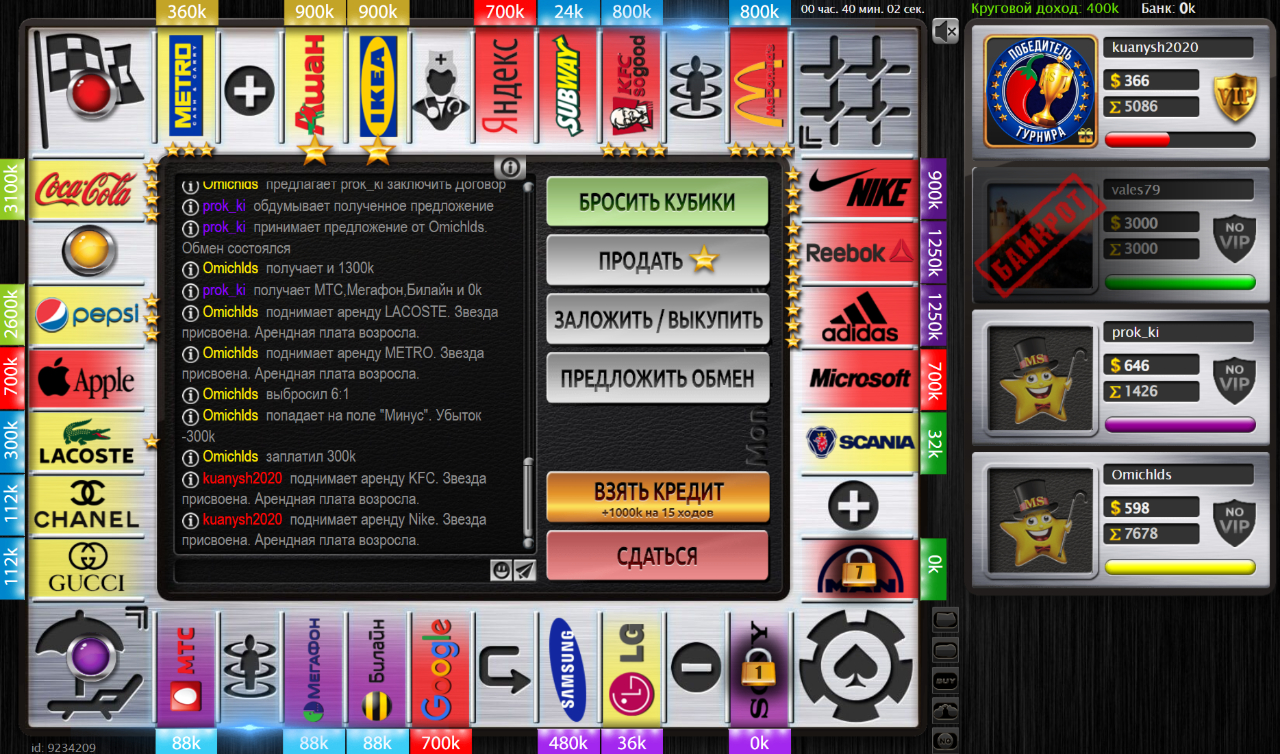This screenshot has width=1280, height=754.
Task: Select the Gucci property tile
Action: click(x=87, y=569)
